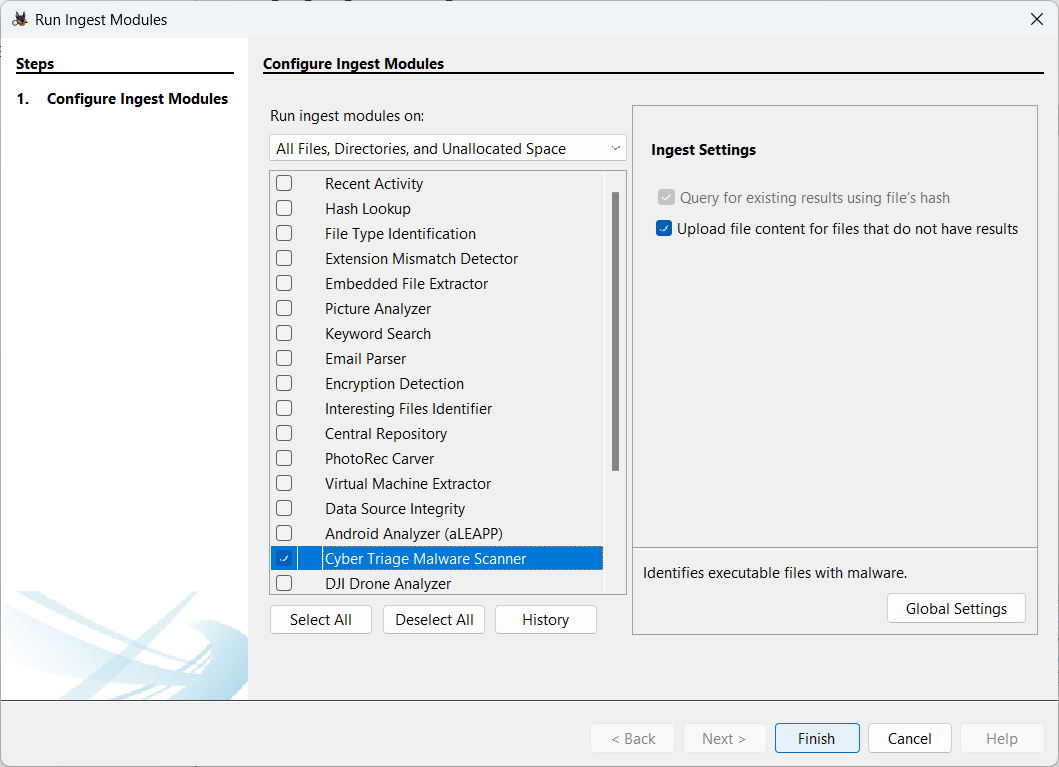The height and width of the screenshot is (767, 1059).
Task: Select the Email Parser list entry
Action: [365, 358]
